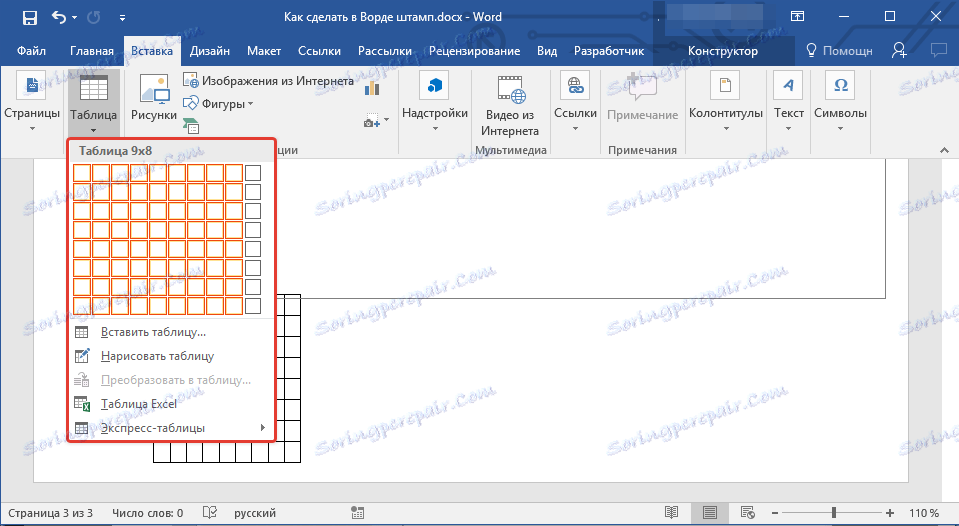Choose Нарисовать таблицу menu item
959x526 pixels.
pyautogui.click(x=171, y=356)
